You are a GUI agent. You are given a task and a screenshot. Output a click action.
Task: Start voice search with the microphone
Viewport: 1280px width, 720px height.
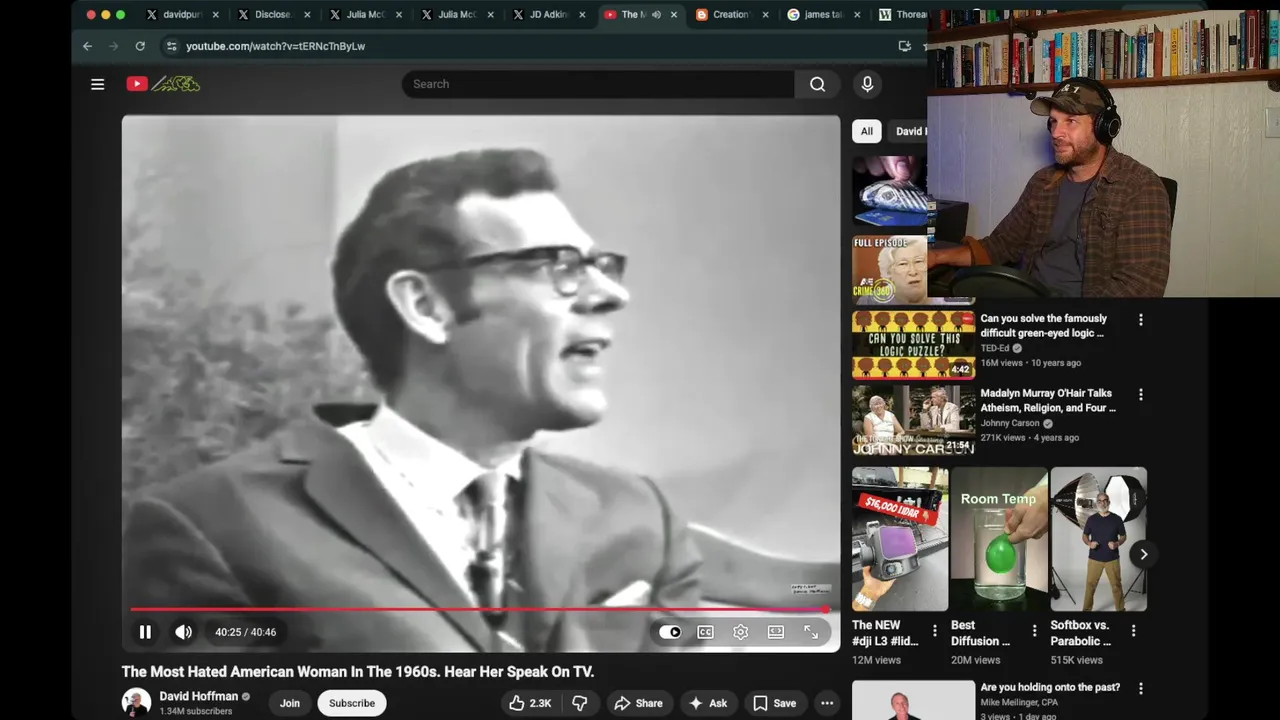coord(867,84)
